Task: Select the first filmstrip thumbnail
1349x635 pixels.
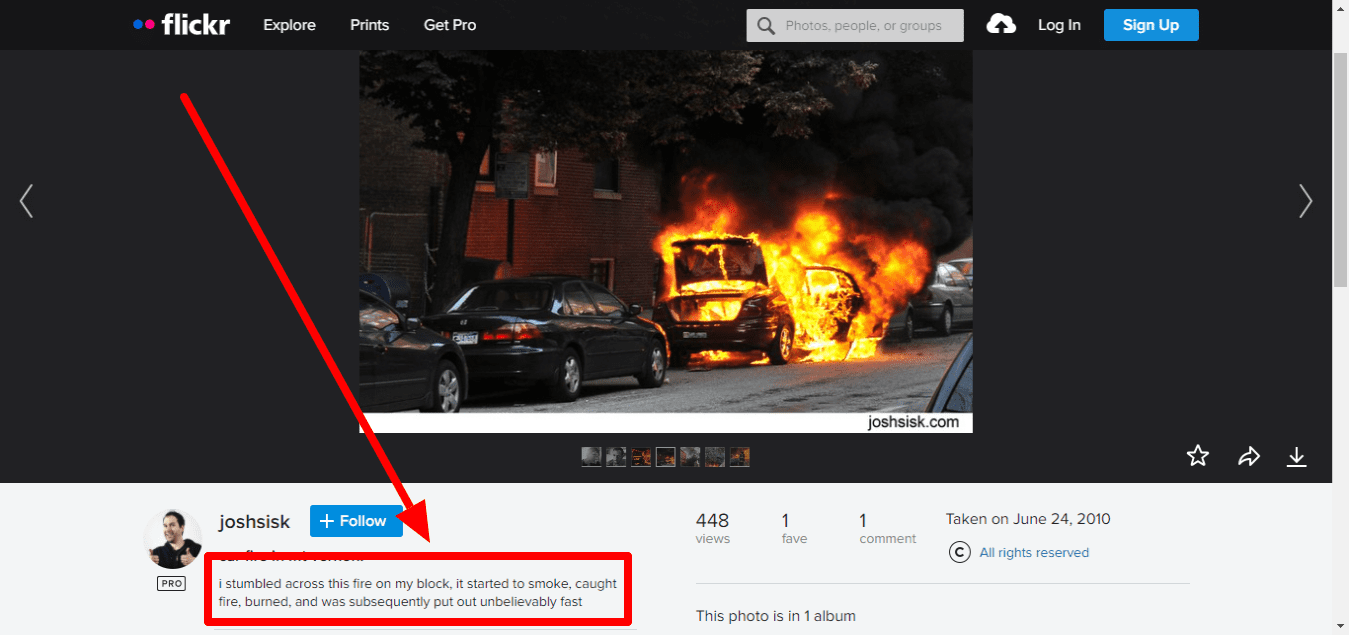Action: coord(591,457)
